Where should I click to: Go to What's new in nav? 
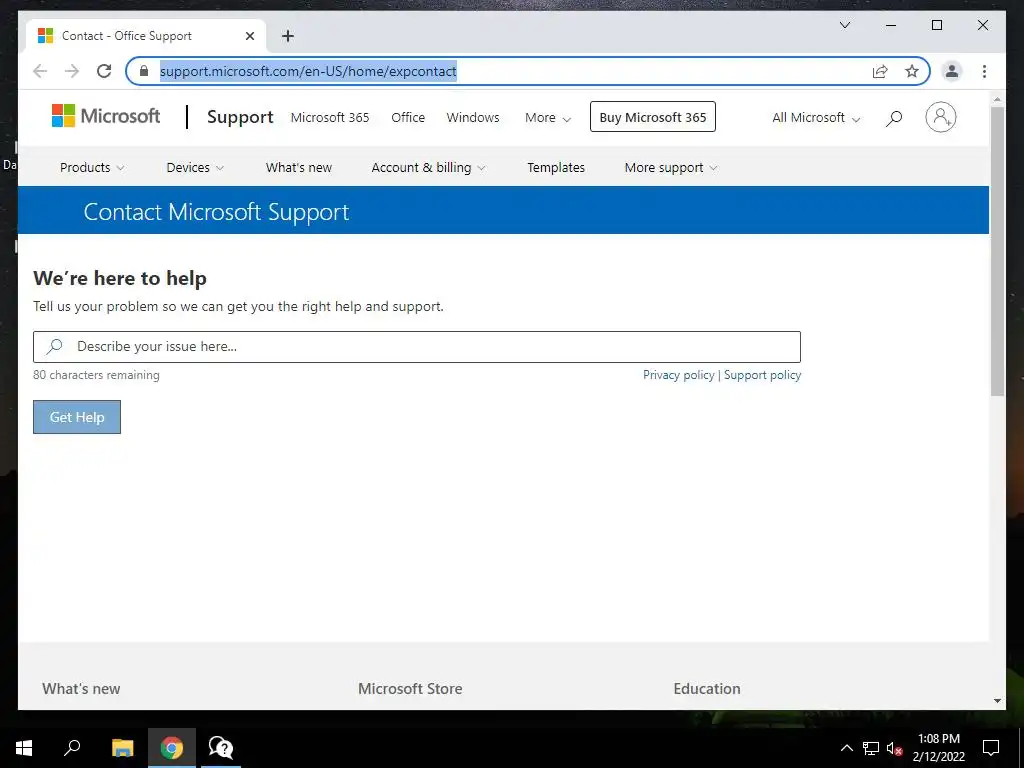tap(298, 168)
